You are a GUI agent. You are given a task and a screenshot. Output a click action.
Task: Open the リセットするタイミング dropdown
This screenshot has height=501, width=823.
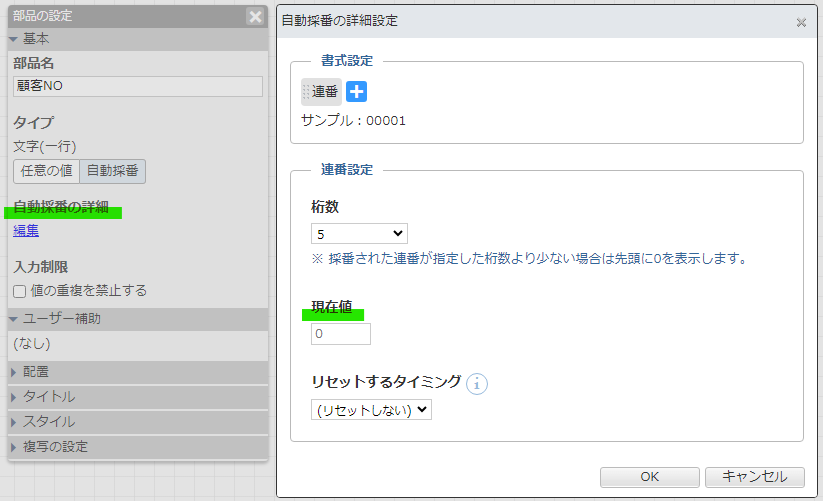pos(371,410)
